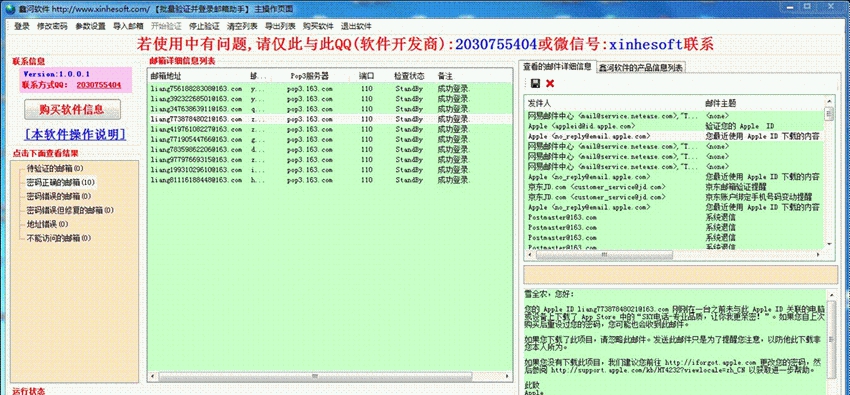Screen dimensions: 850x395
Task: Click 清空列表 in the menu bar
Action: (242, 26)
